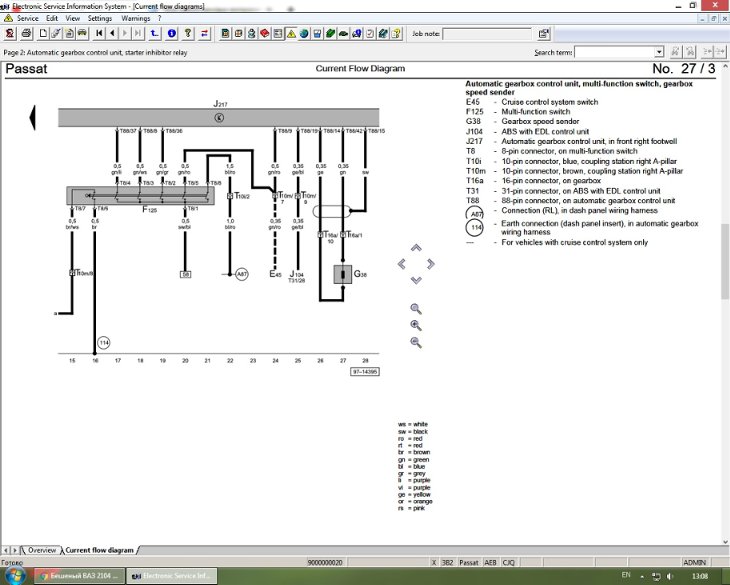Click the 'ge = yellow' color code entry
Viewport: 730px width, 585px height.
(414, 495)
